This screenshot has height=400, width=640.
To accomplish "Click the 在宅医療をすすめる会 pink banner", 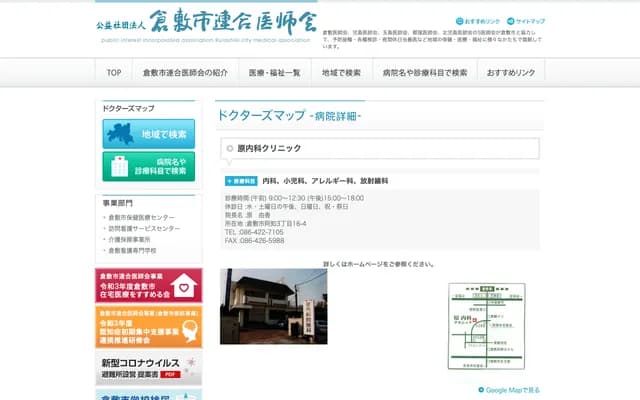I will point(149,285).
